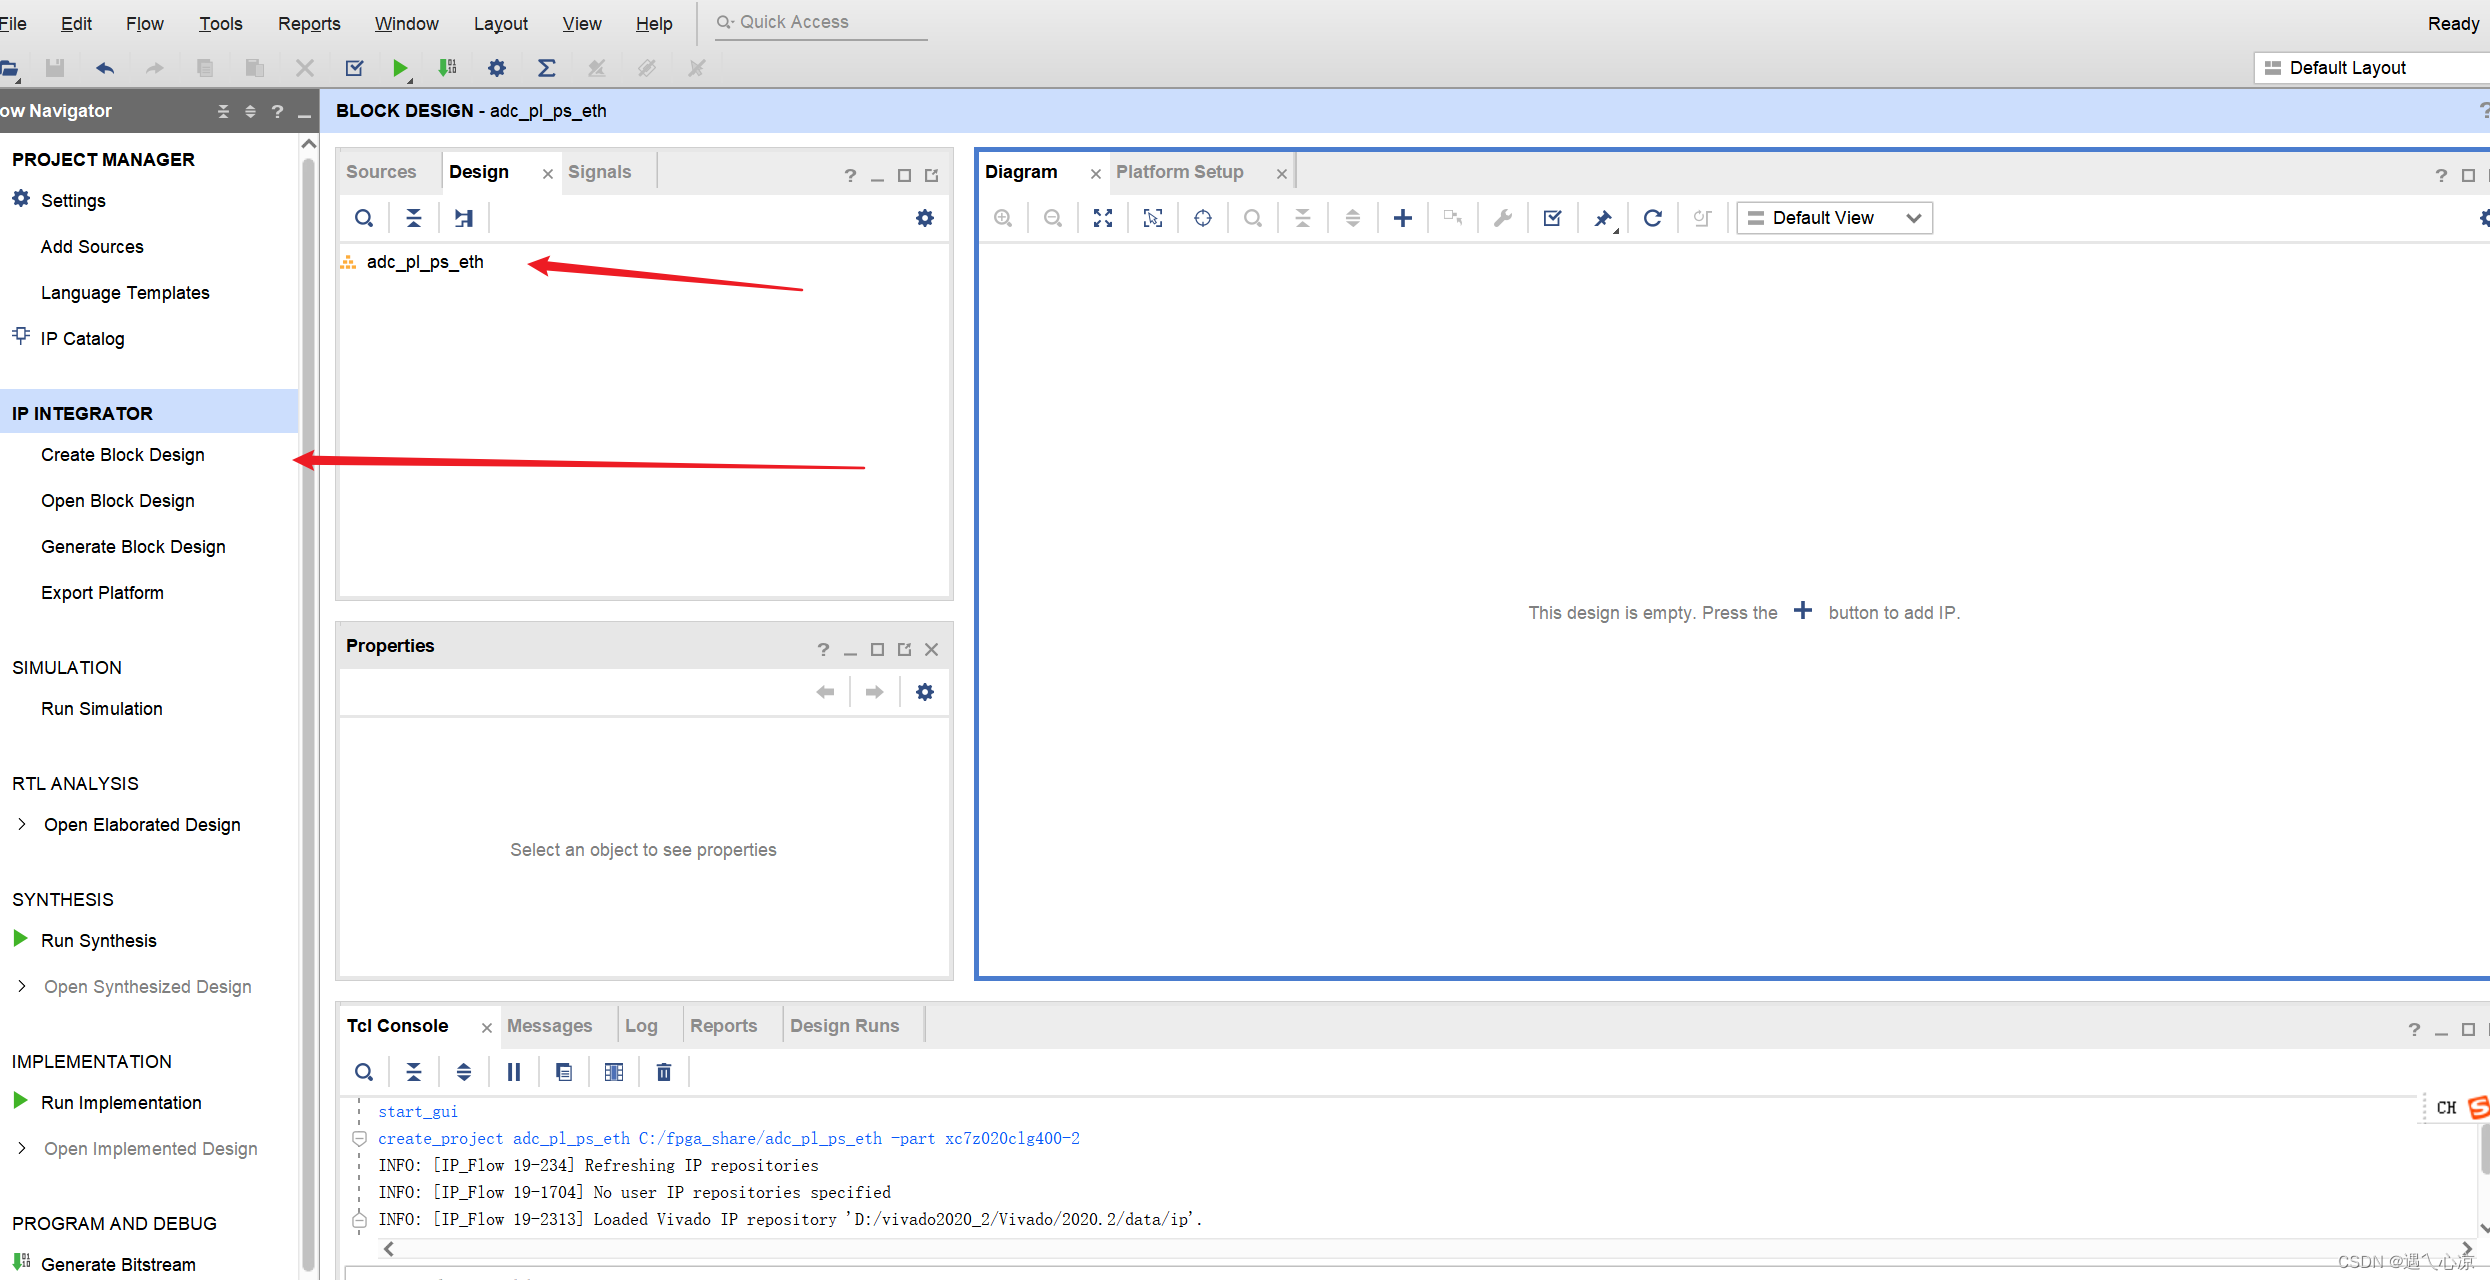This screenshot has height=1280, width=2490.
Task: Switch to the Platform Setup tab
Action: coord(1180,172)
